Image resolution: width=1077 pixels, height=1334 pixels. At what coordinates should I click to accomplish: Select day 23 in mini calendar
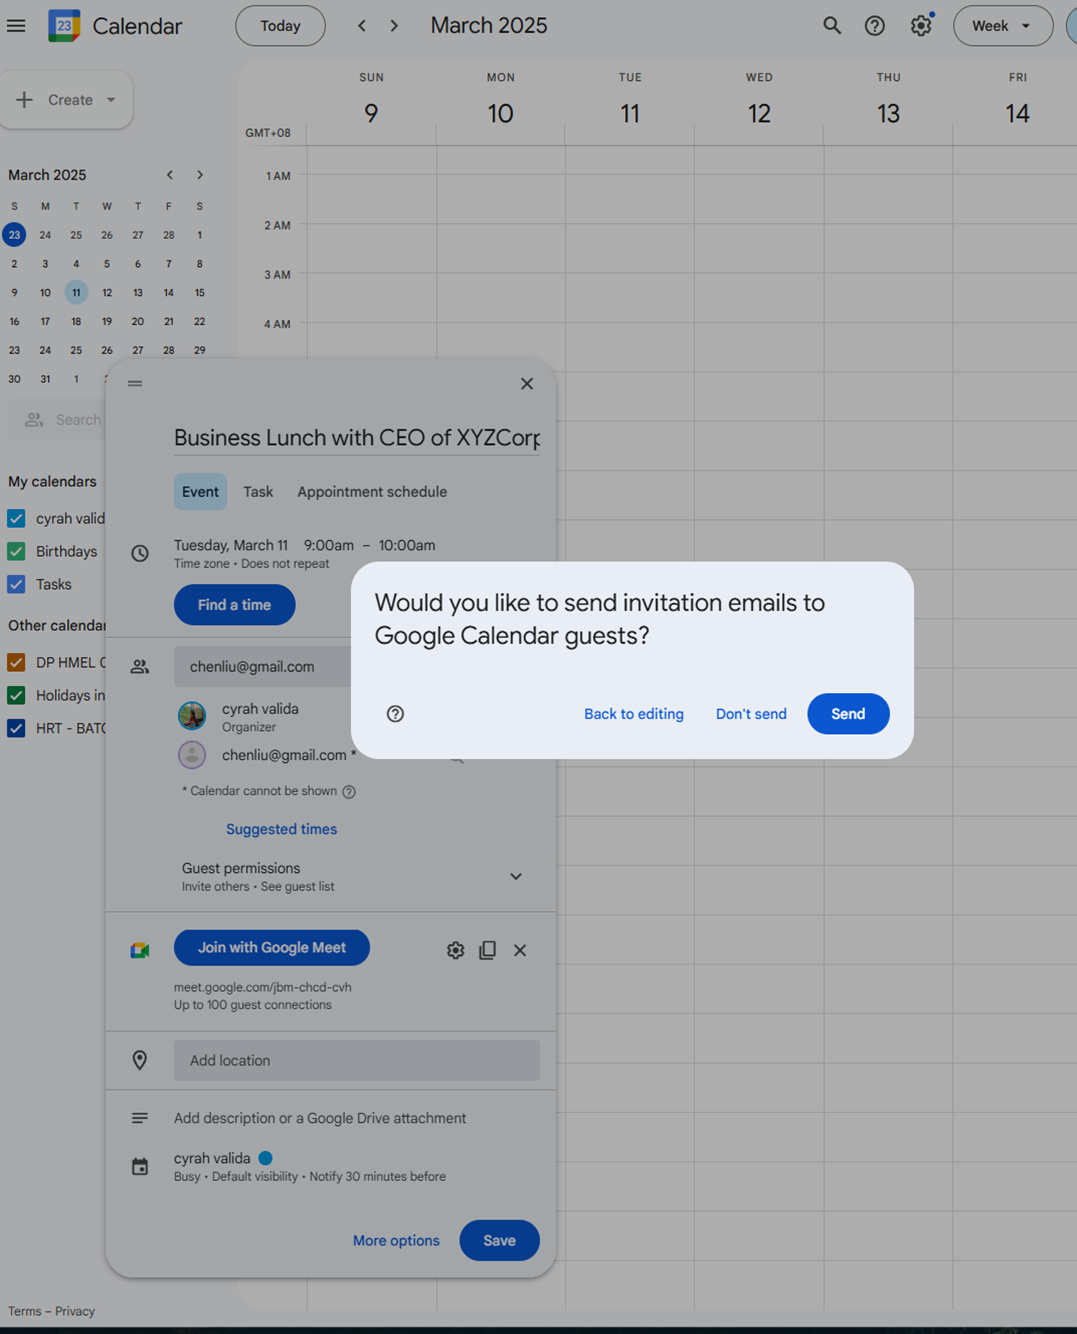[x=14, y=235]
